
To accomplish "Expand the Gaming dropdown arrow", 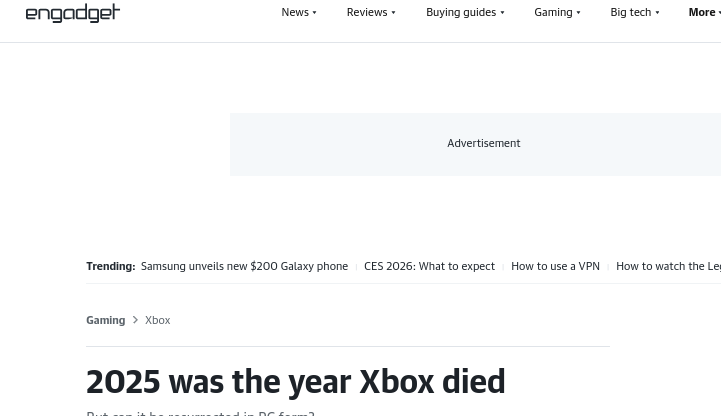I will [x=578, y=13].
